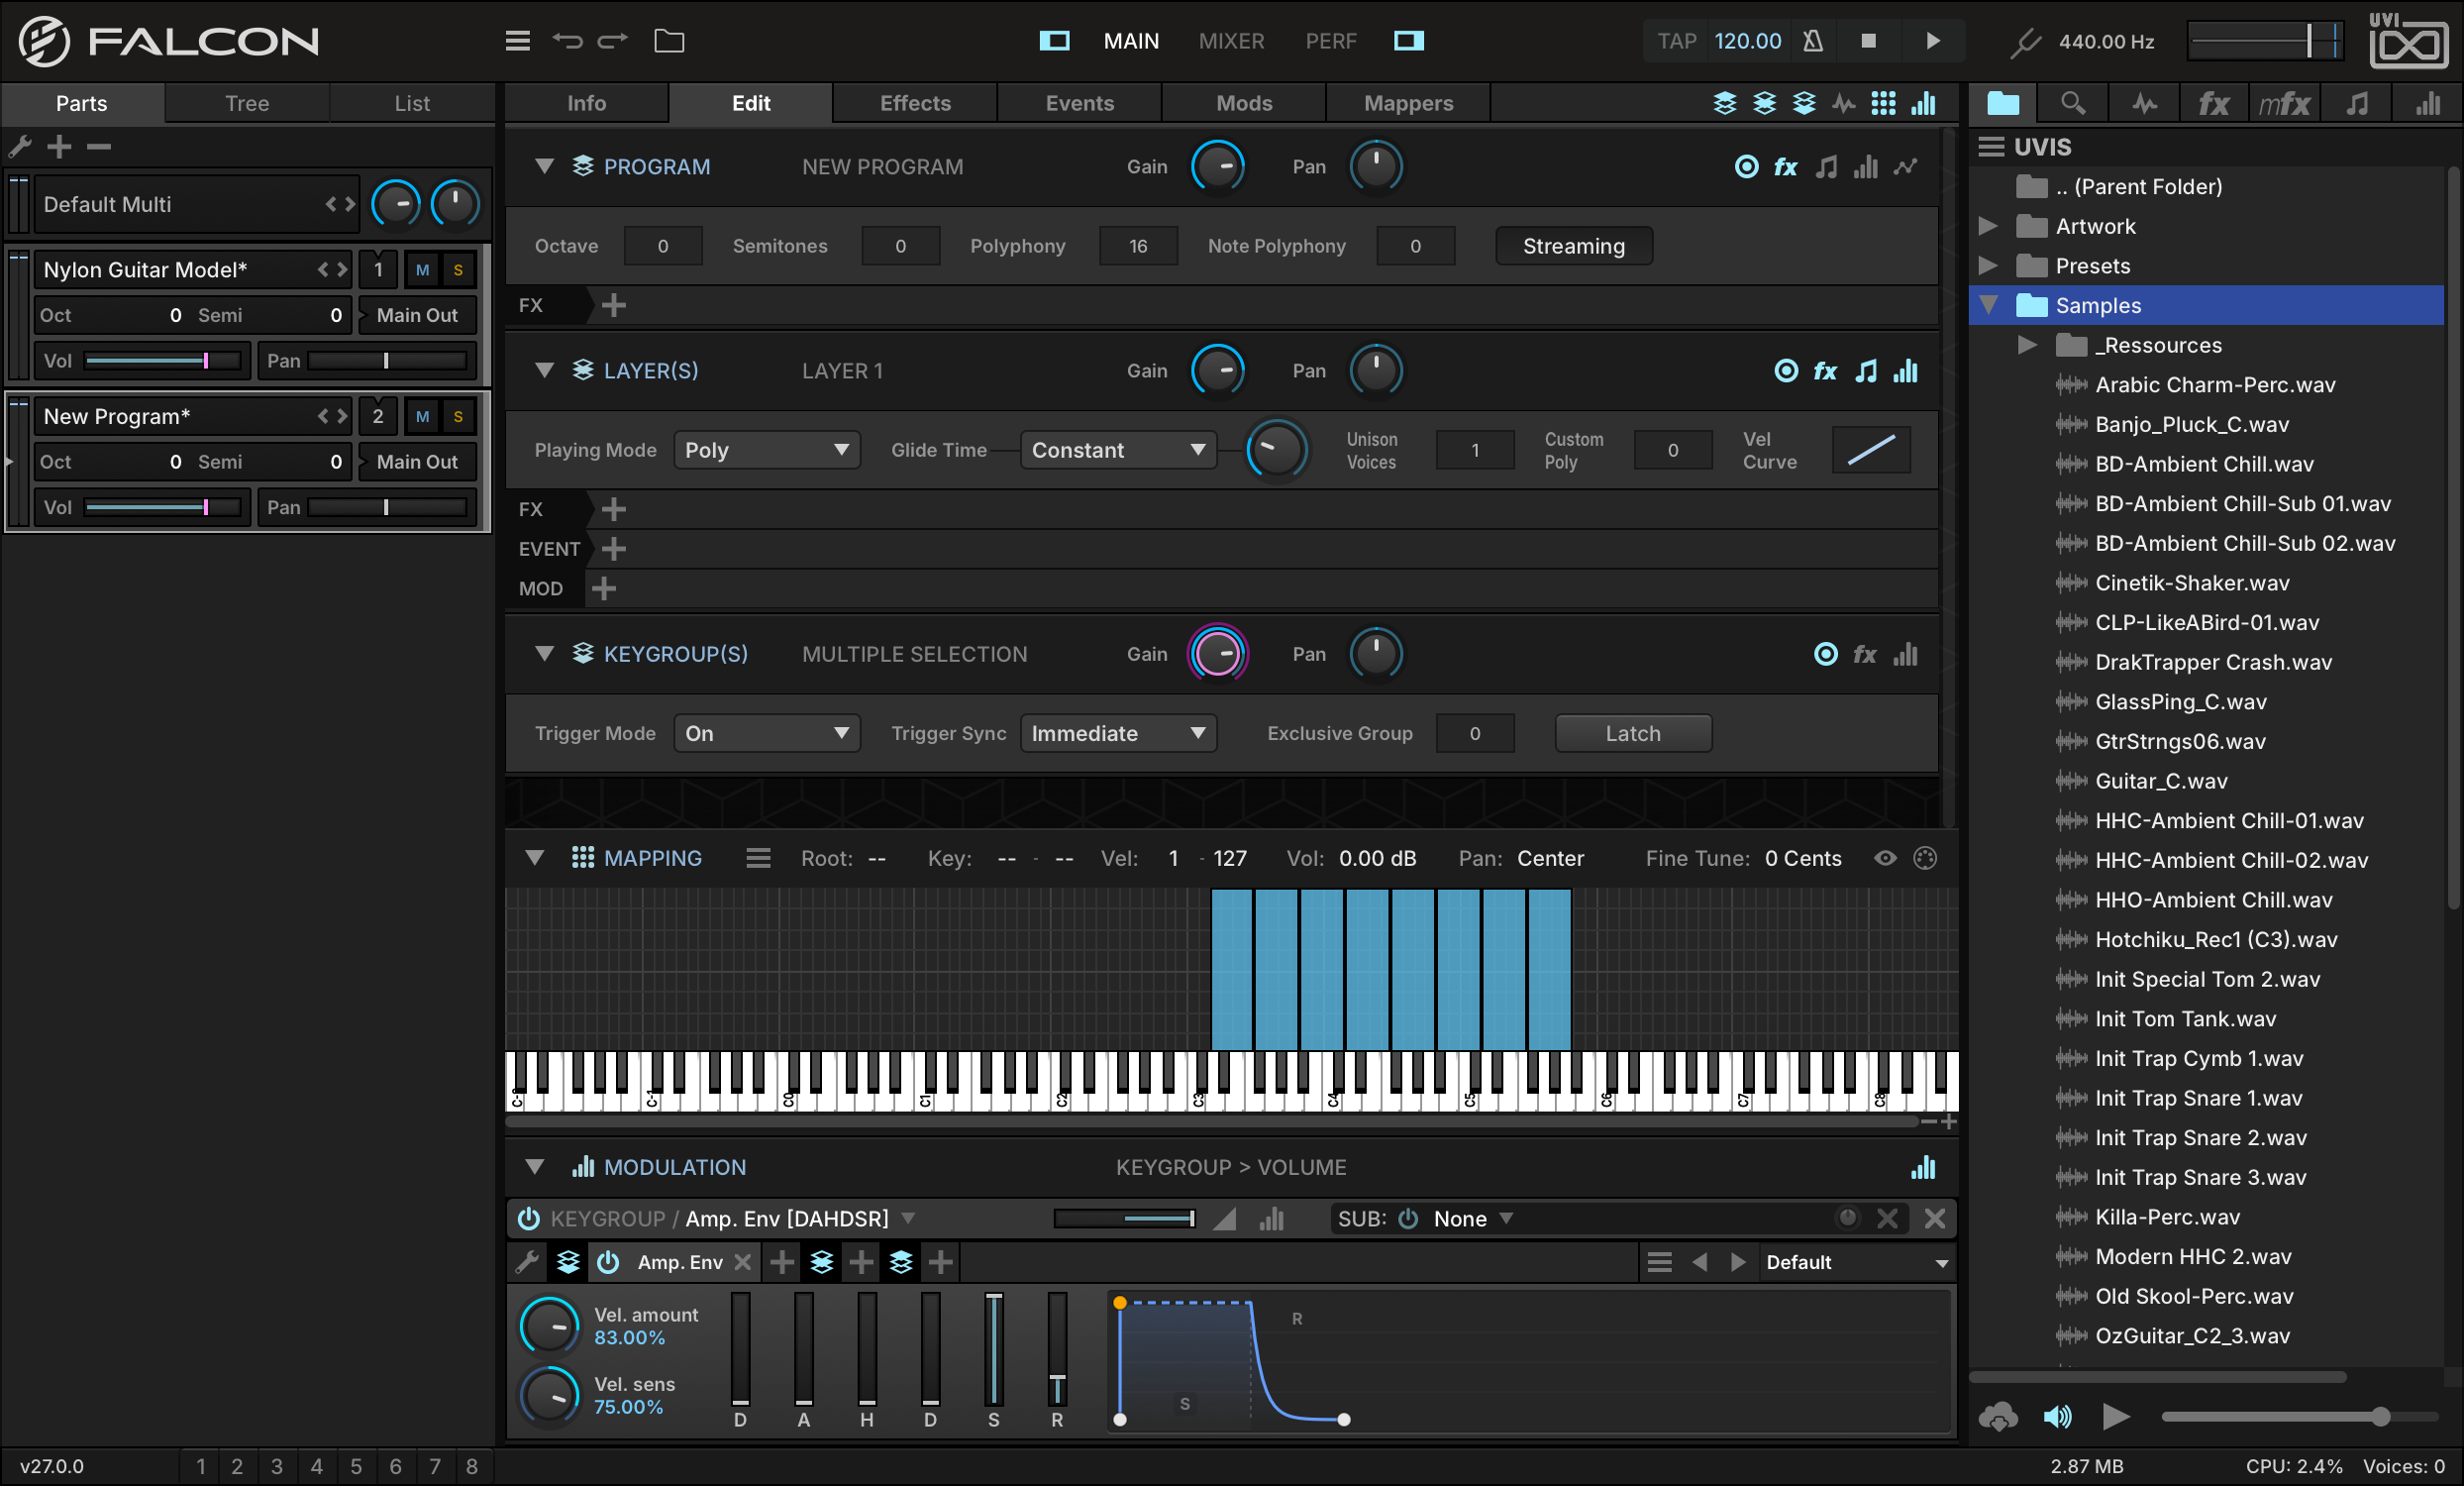This screenshot has width=2464, height=1486.
Task: Click the redo arrow icon
Action: click(613, 41)
